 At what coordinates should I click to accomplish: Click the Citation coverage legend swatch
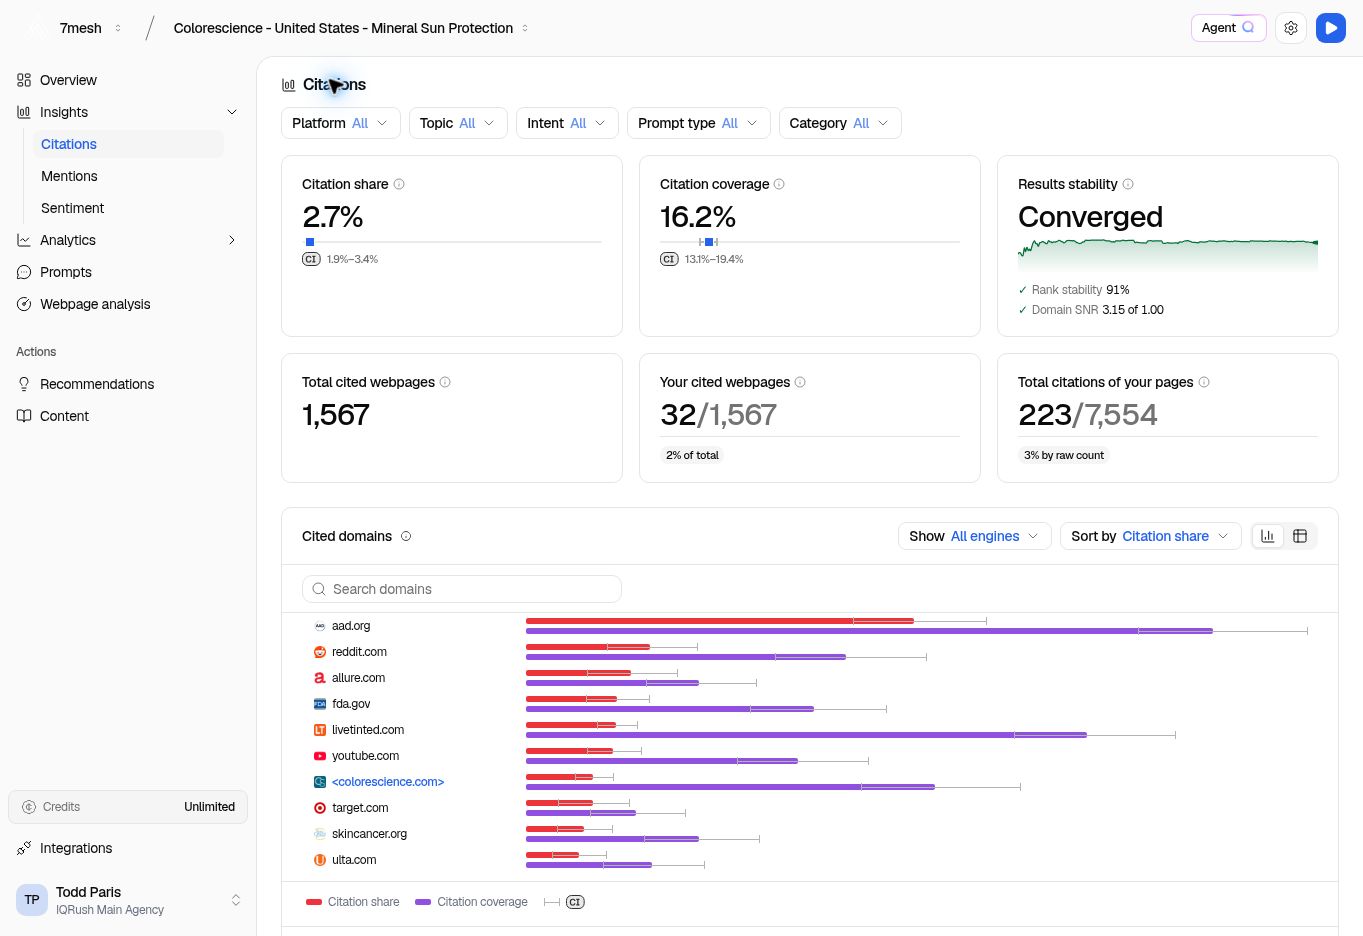[423, 902]
